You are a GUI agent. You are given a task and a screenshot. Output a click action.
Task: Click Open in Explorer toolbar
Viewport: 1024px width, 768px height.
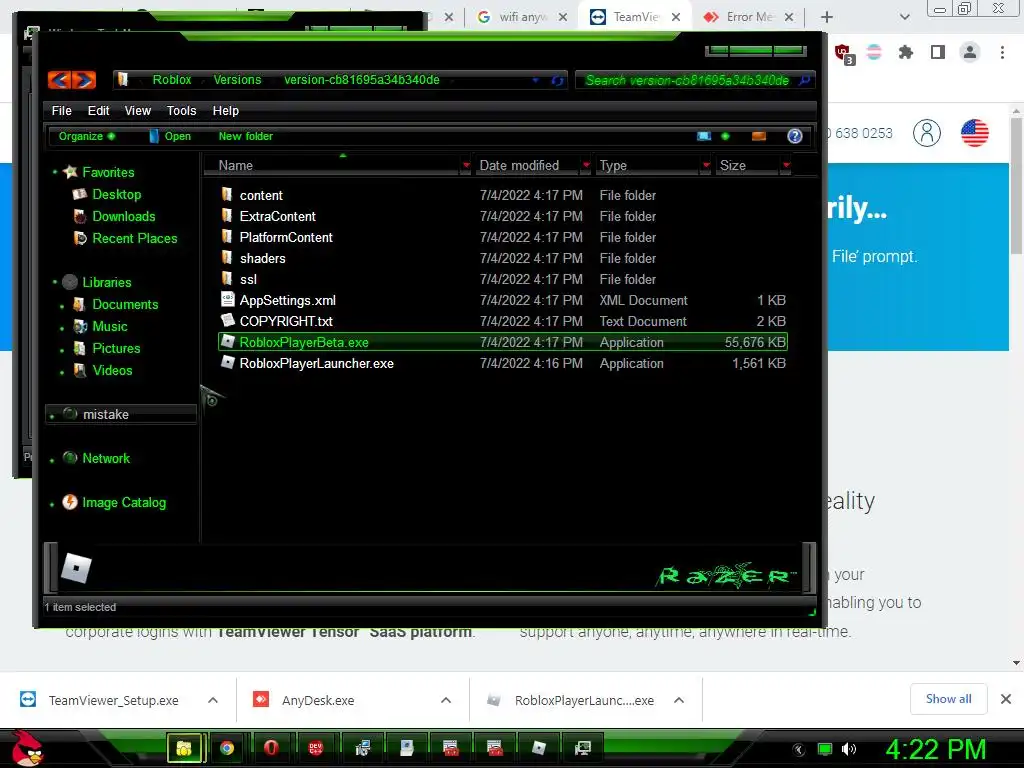pyautogui.click(x=170, y=136)
